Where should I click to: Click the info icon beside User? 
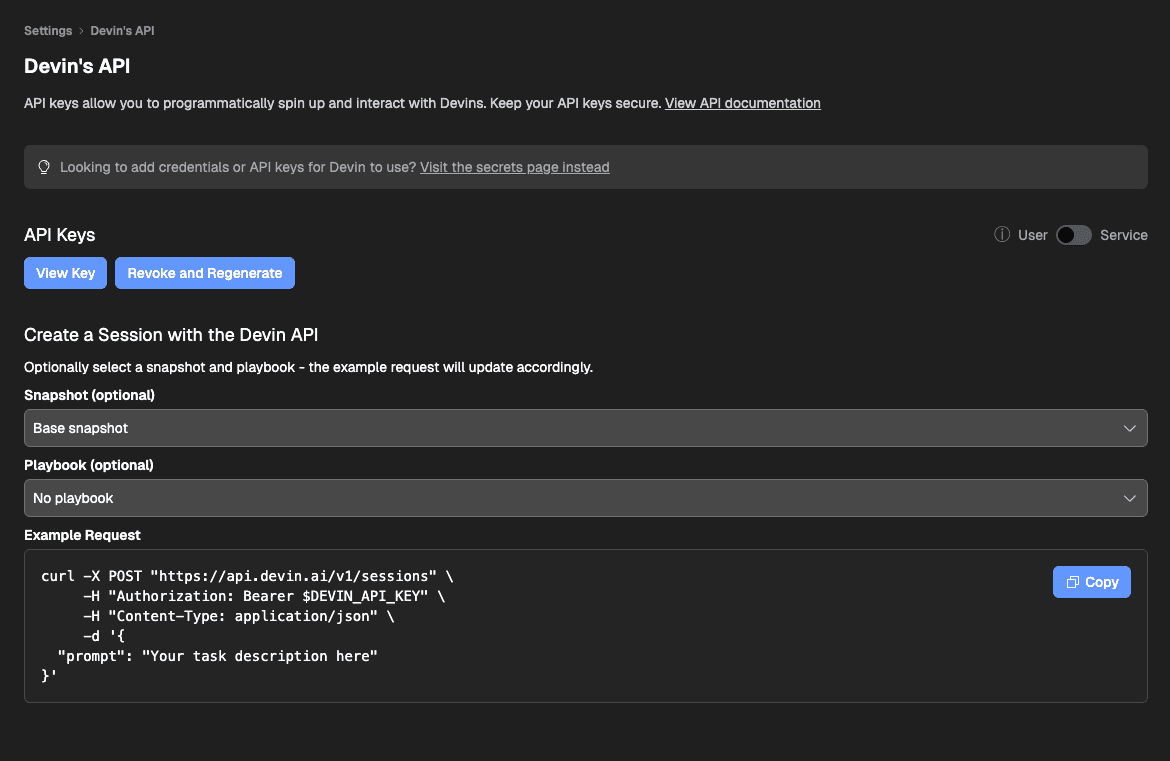pyautogui.click(x=1002, y=235)
